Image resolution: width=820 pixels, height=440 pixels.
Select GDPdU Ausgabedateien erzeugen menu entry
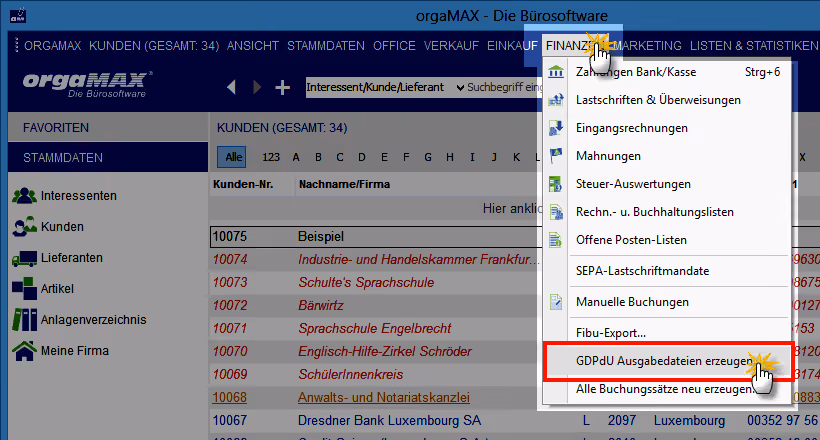[x=668, y=361]
